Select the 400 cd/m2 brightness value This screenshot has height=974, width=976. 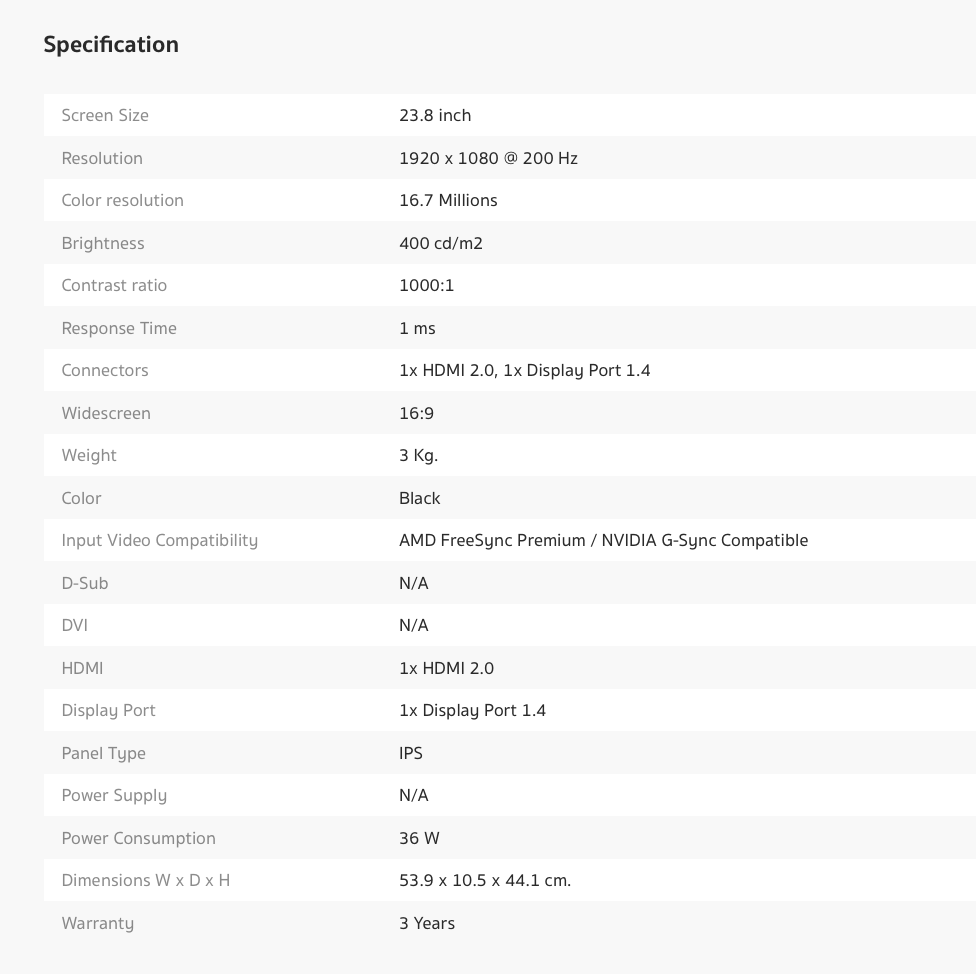[x=441, y=243]
